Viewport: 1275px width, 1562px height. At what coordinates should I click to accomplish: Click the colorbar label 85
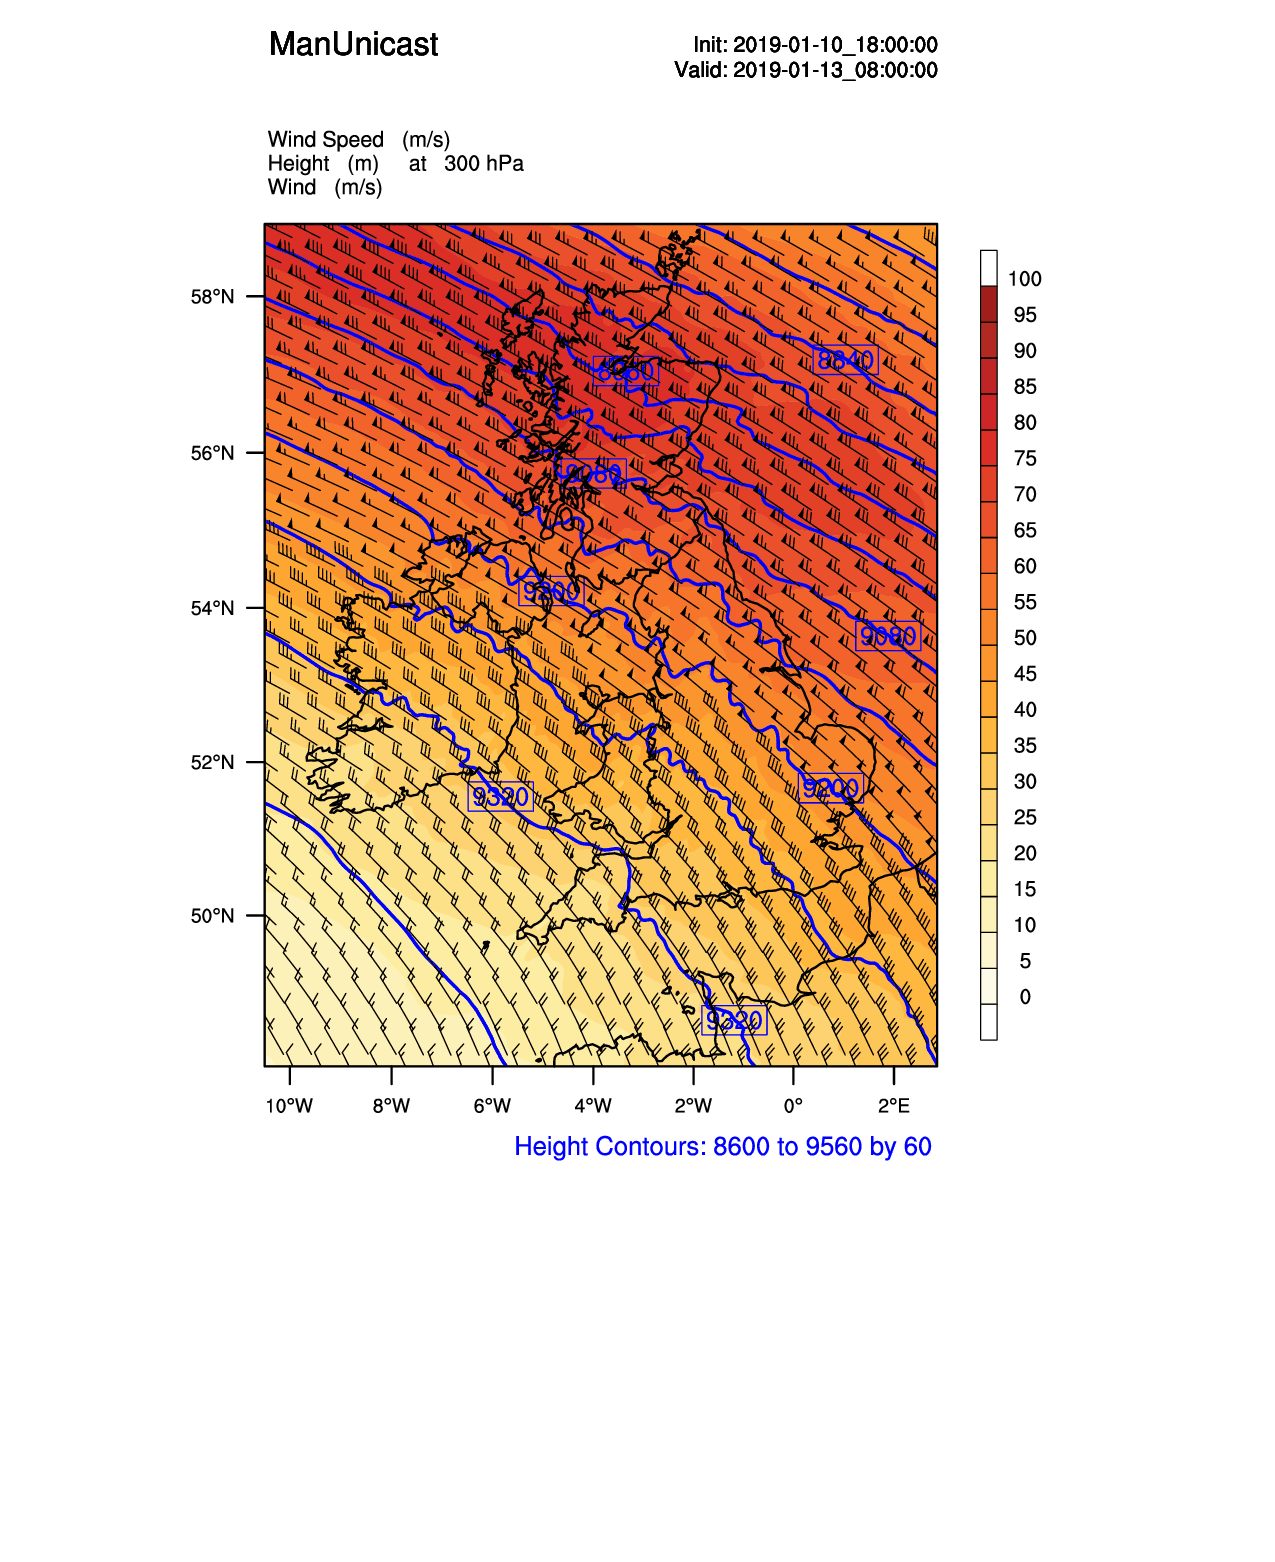point(1025,387)
